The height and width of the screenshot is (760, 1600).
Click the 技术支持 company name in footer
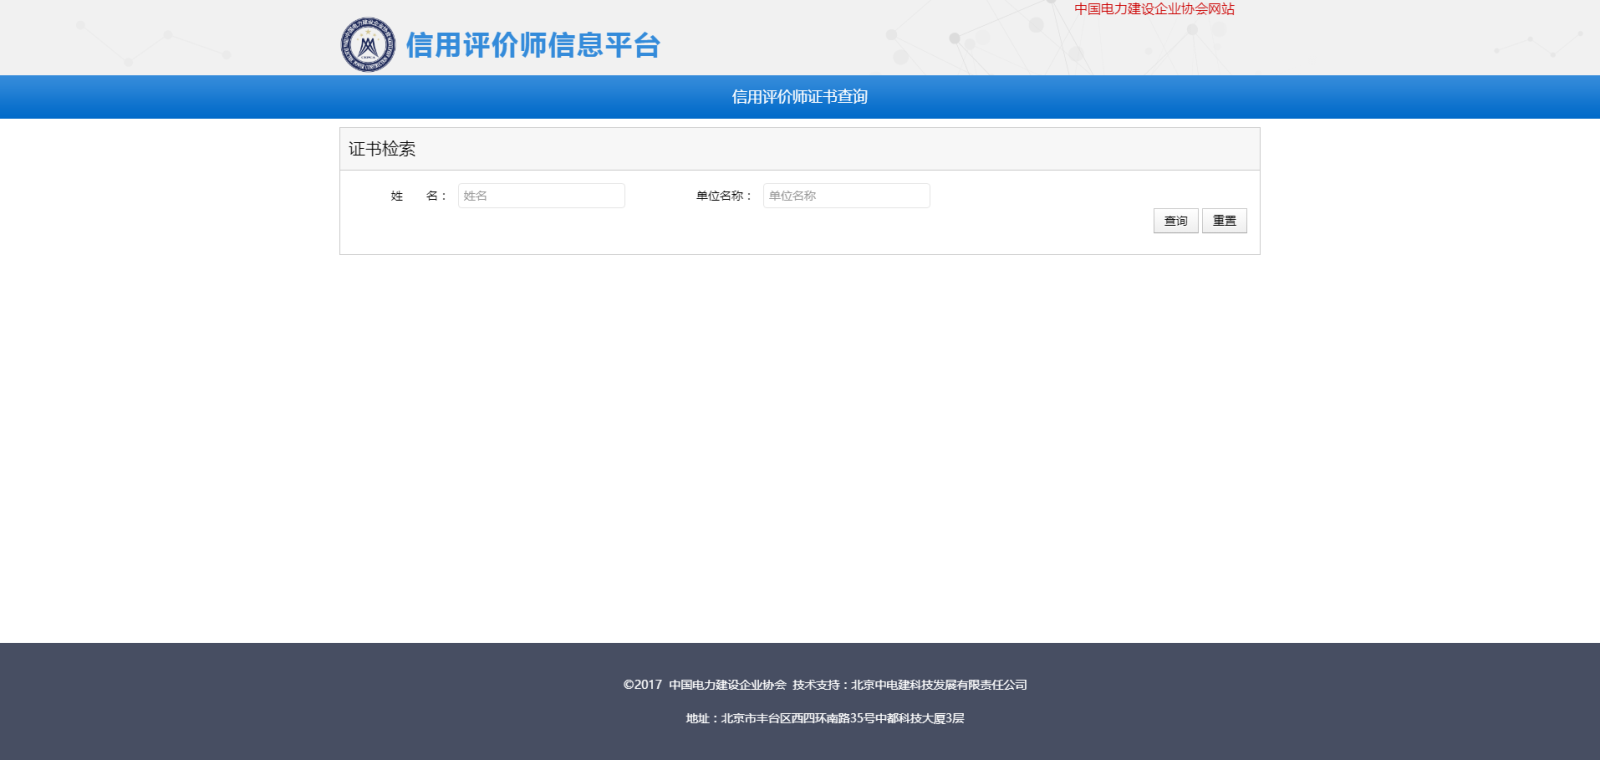coord(938,685)
